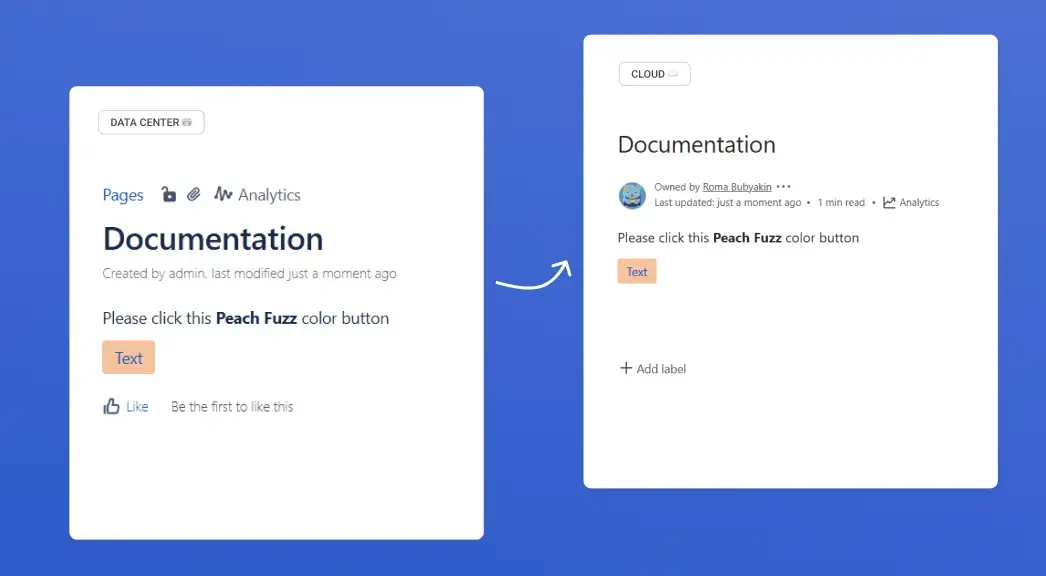The height and width of the screenshot is (576, 1046).
Task: Open Analytics in the Cloud card
Action: [911, 202]
